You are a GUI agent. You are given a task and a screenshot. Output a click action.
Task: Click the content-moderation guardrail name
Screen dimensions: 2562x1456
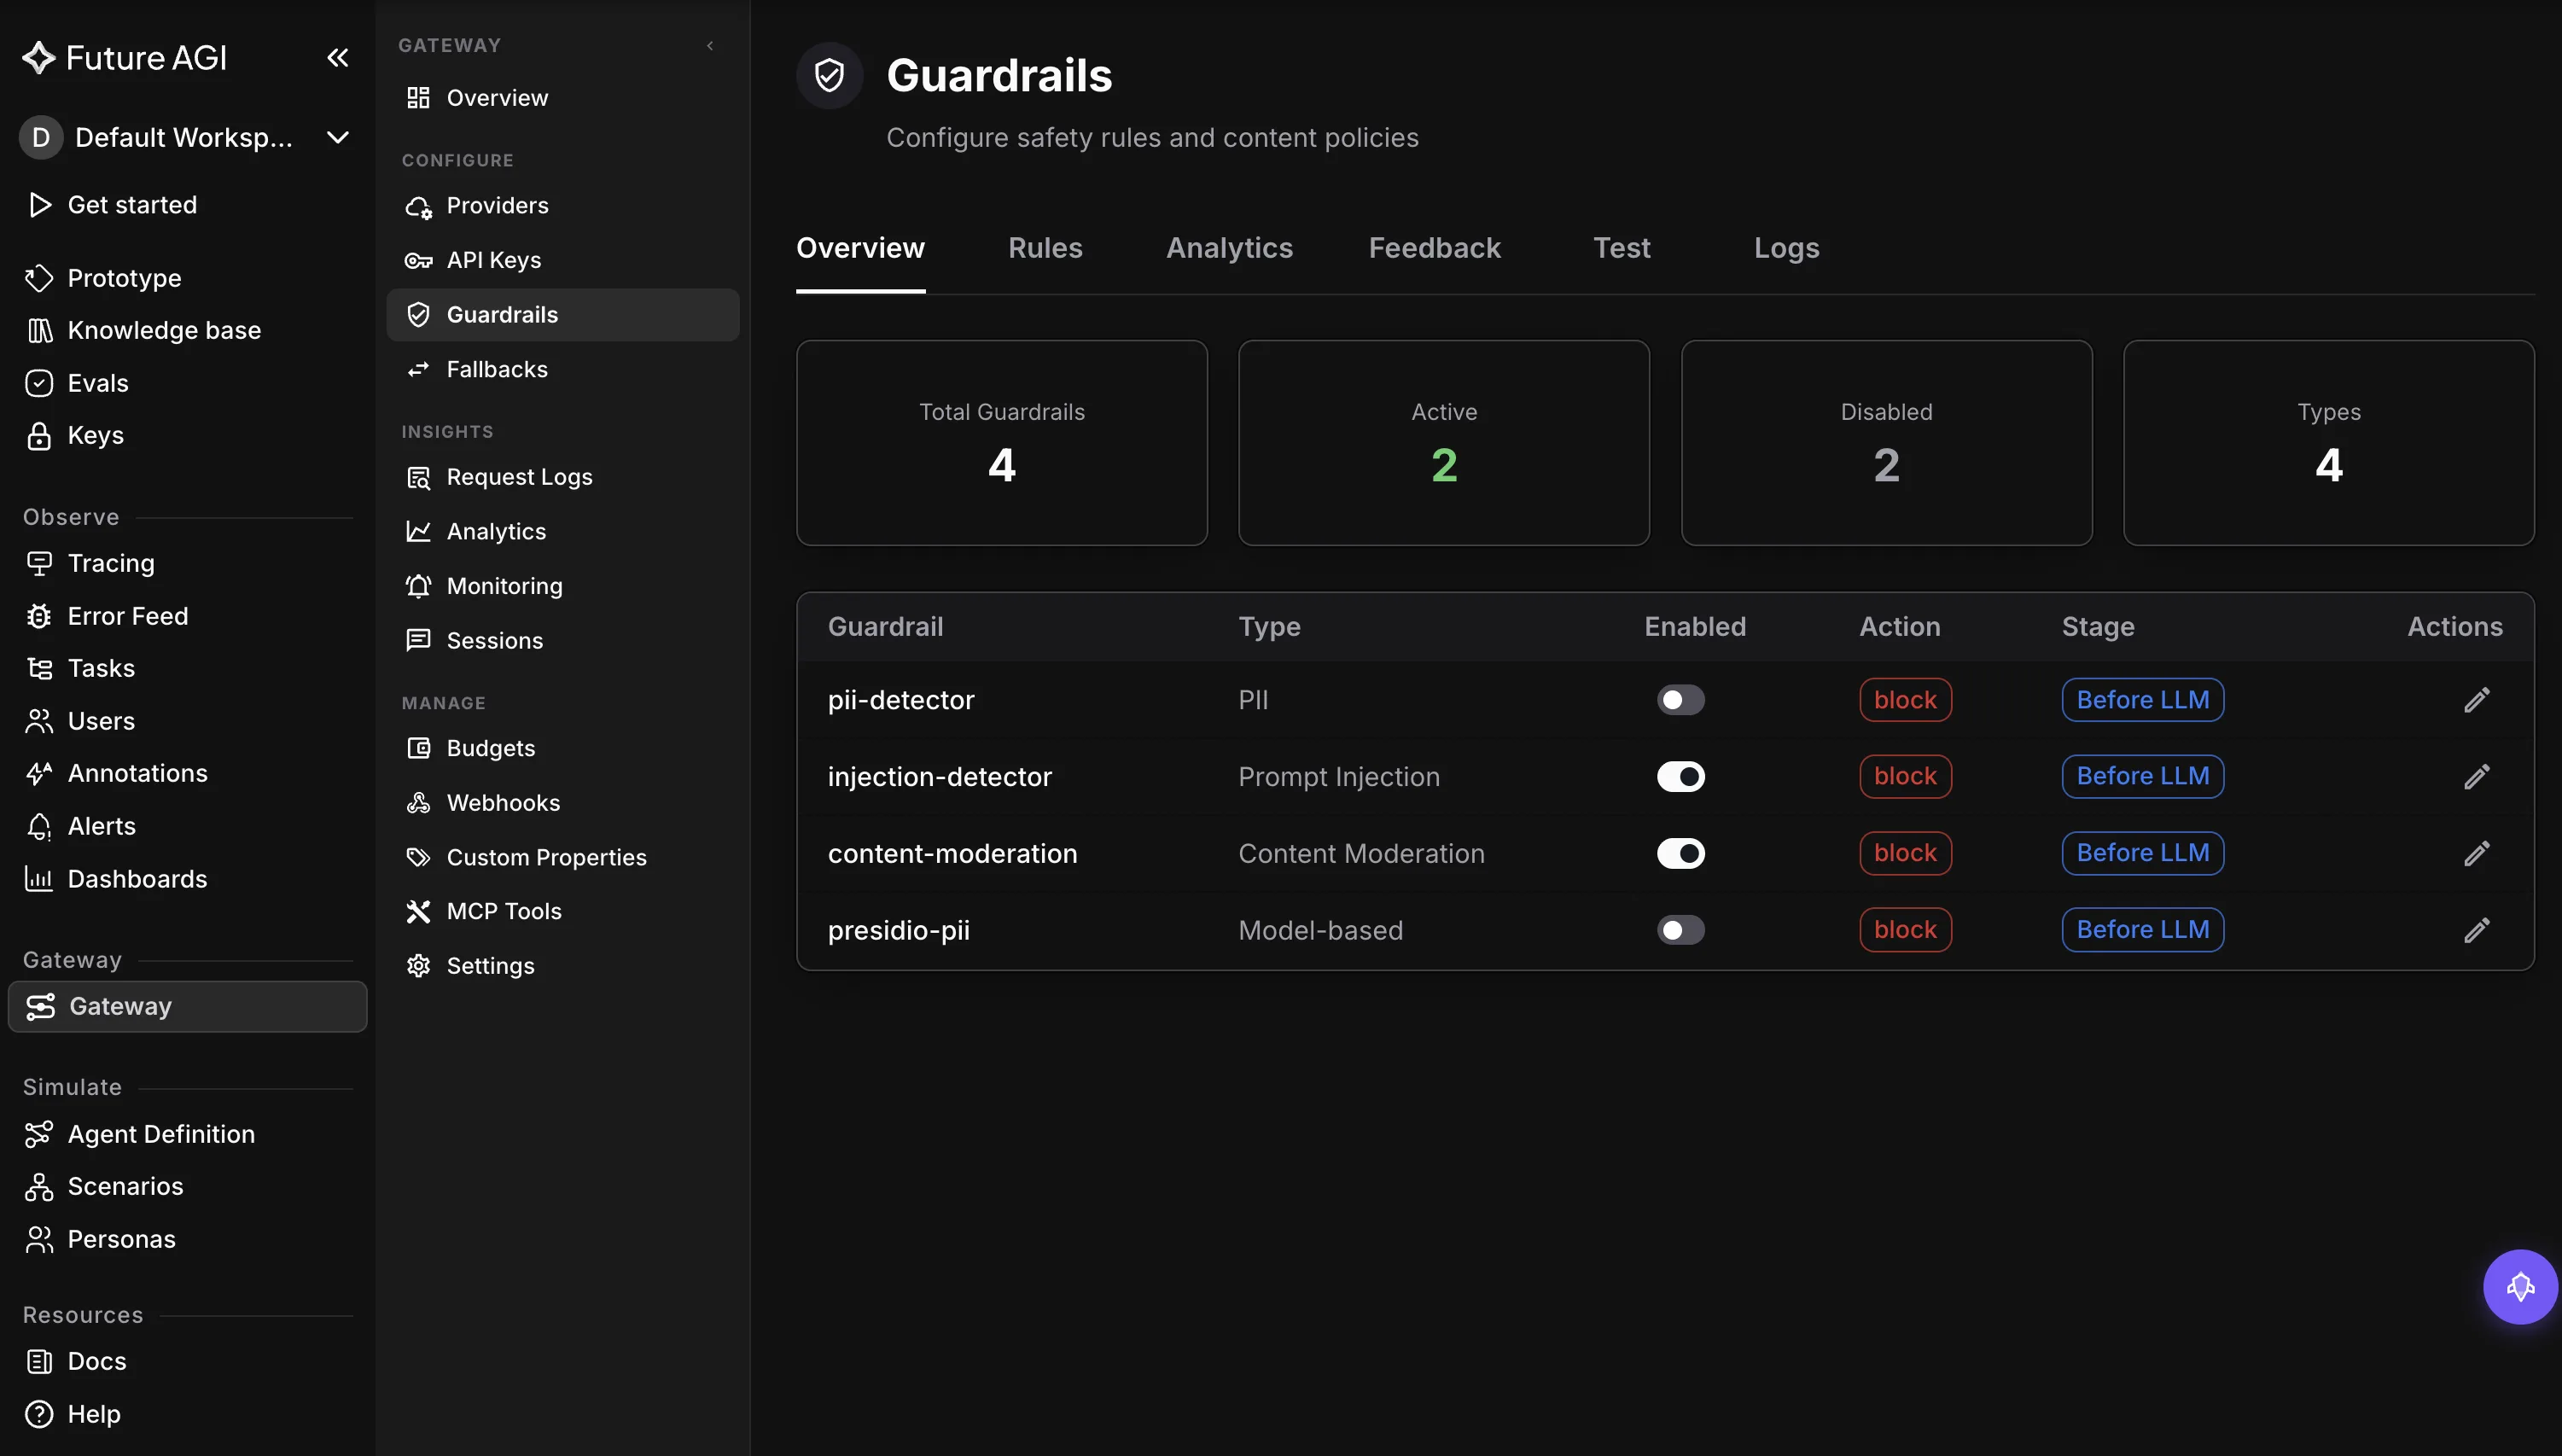tap(952, 853)
